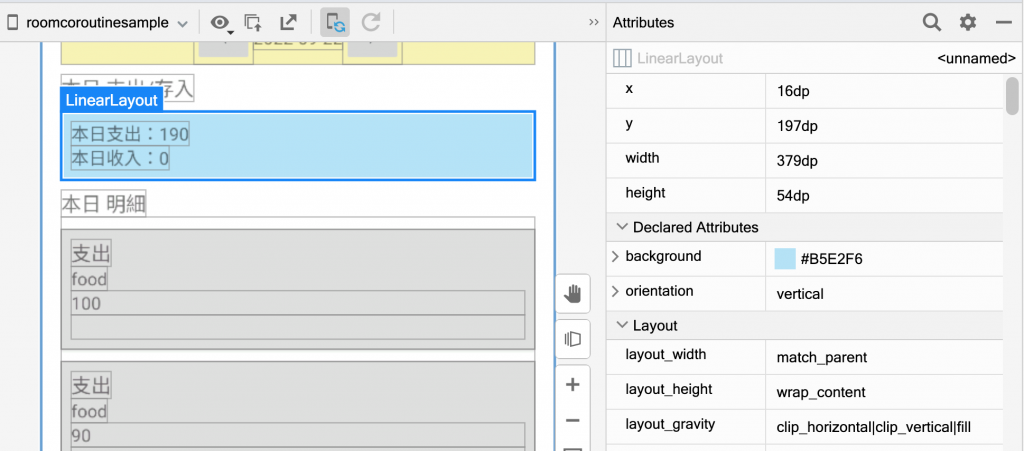Select the 支出 label in second card
The width and height of the screenshot is (1024, 451).
point(91,386)
